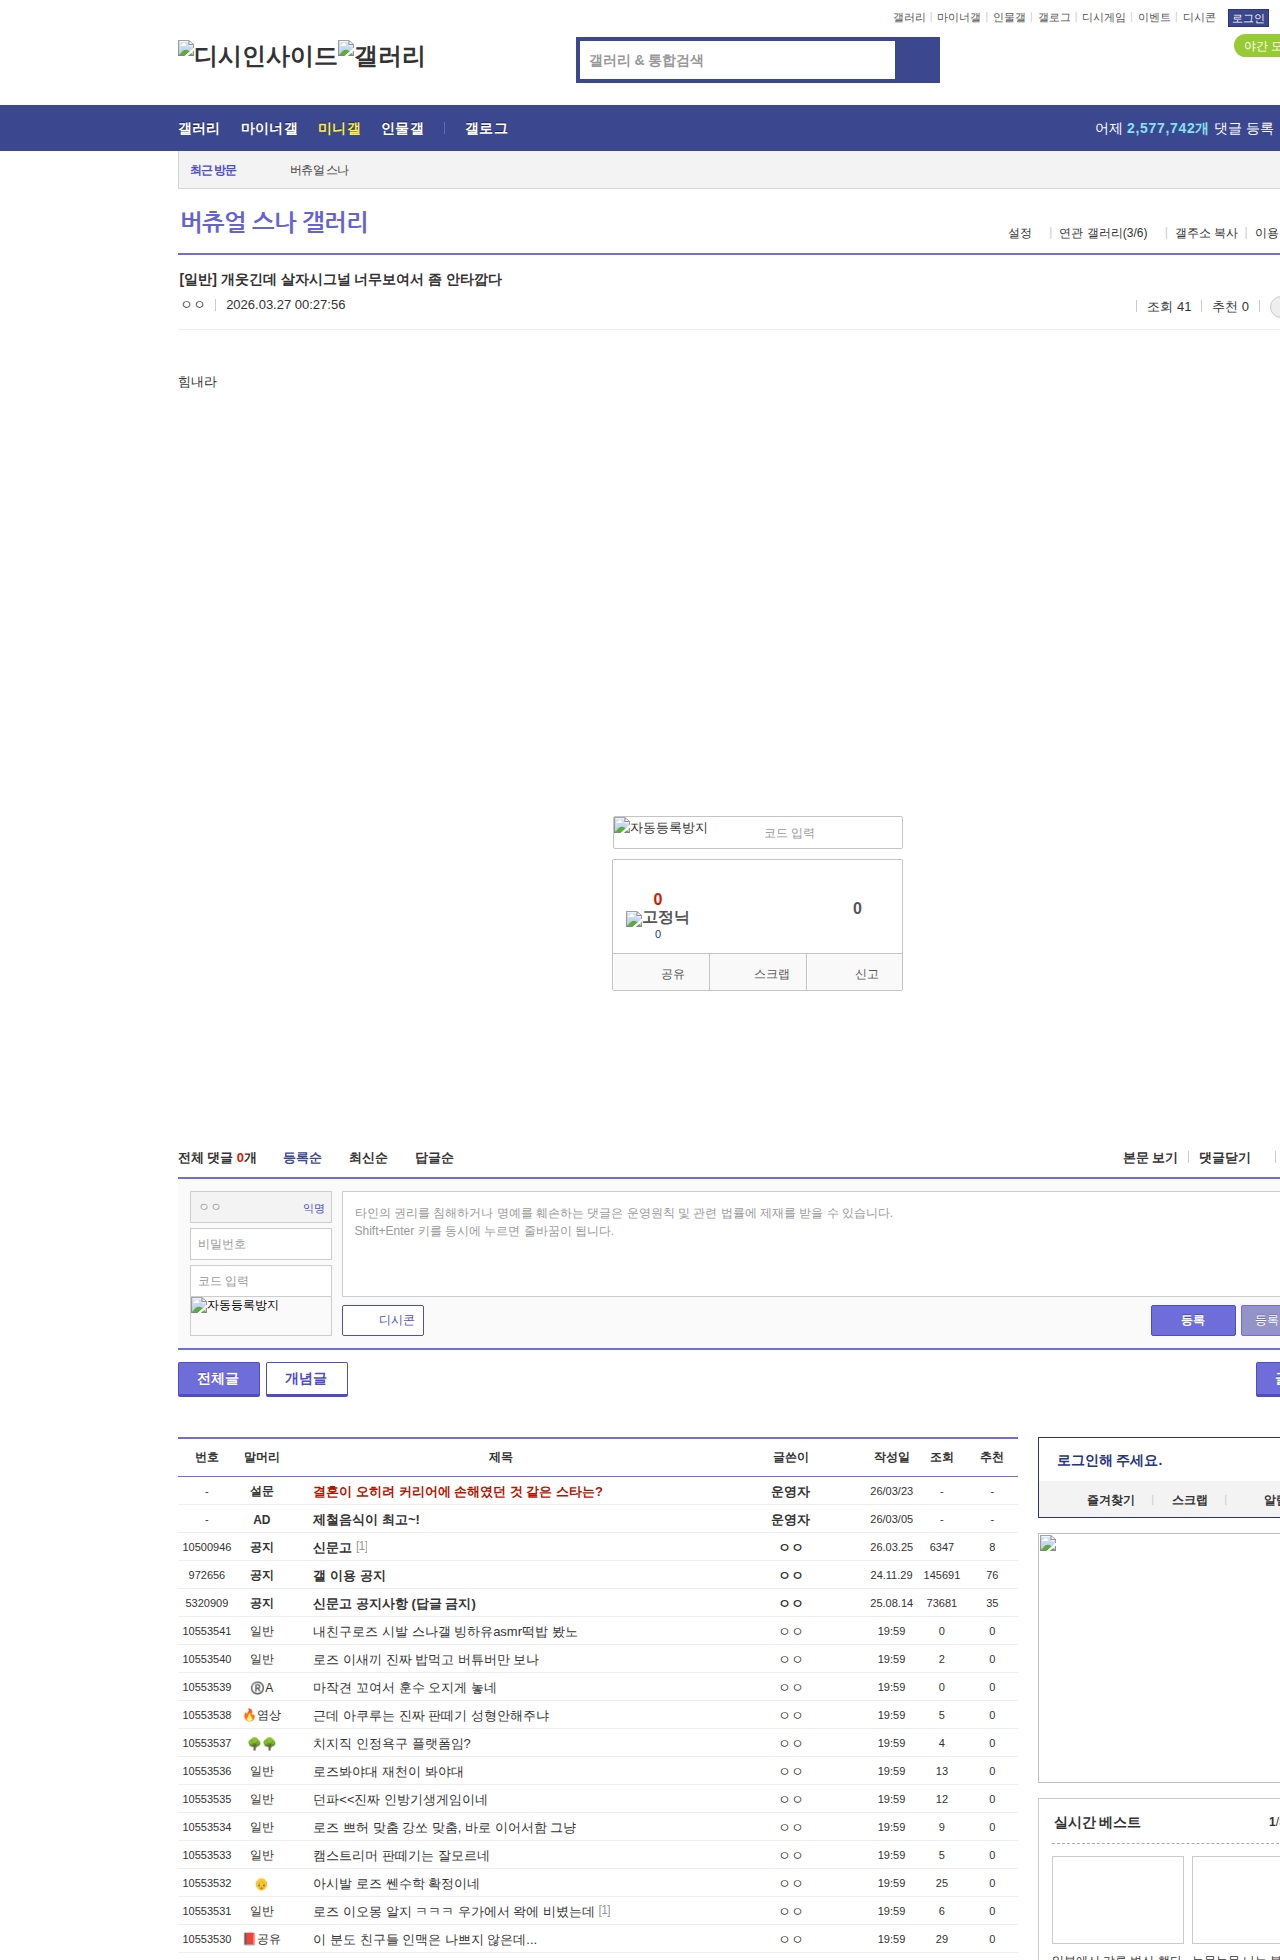
Task: Collapse comments with 댓글닫기
Action: click(1224, 1158)
